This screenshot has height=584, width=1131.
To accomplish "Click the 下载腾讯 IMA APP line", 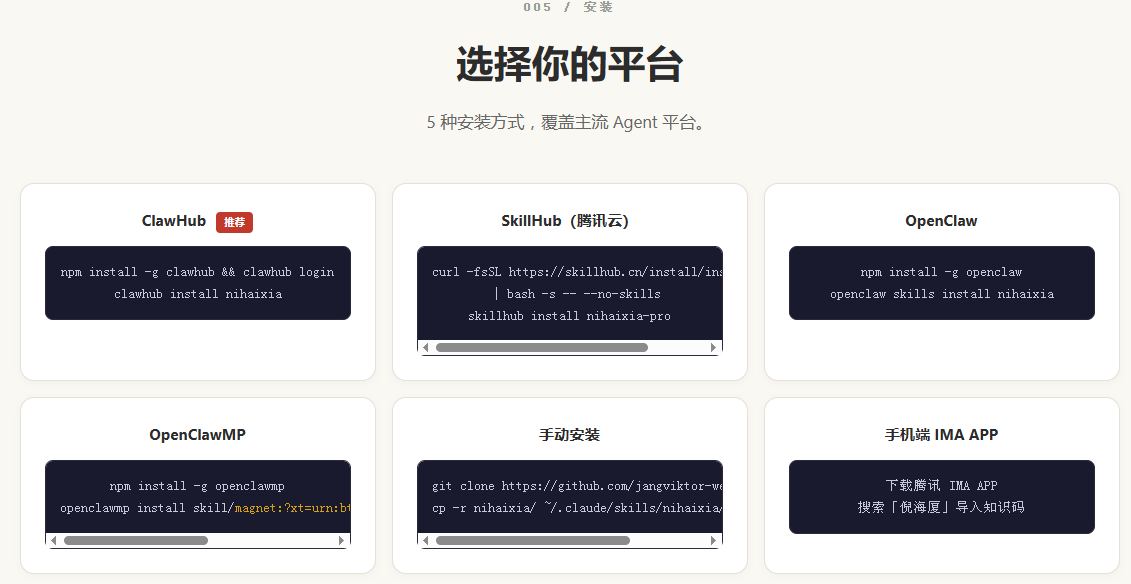I will 941,486.
